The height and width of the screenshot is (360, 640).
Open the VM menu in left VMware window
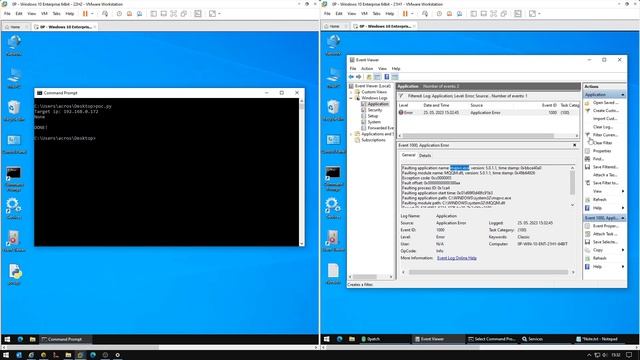click(44, 13)
